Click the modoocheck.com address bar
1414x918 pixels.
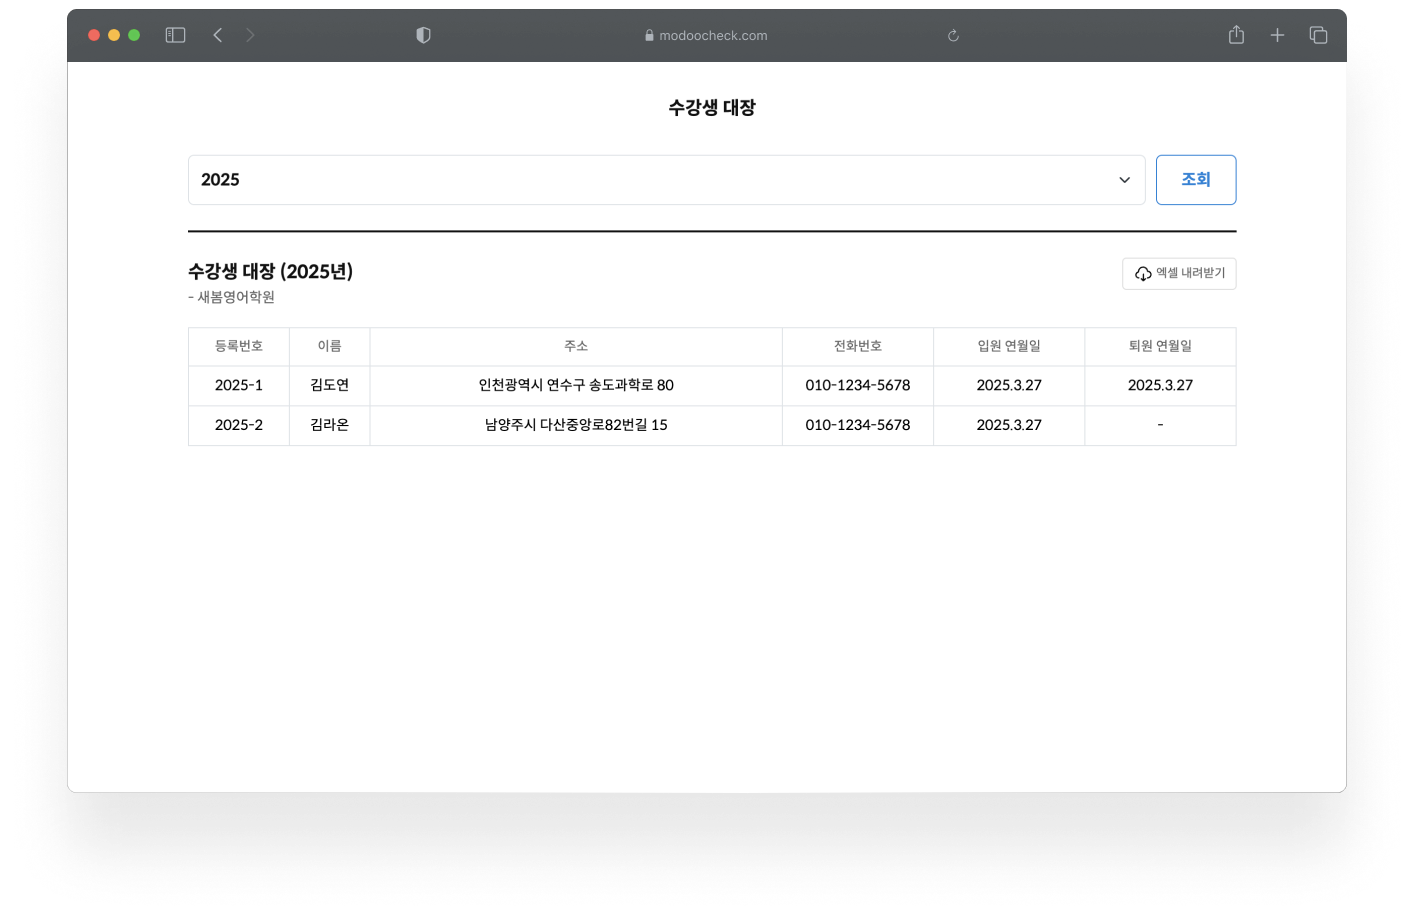706,35
